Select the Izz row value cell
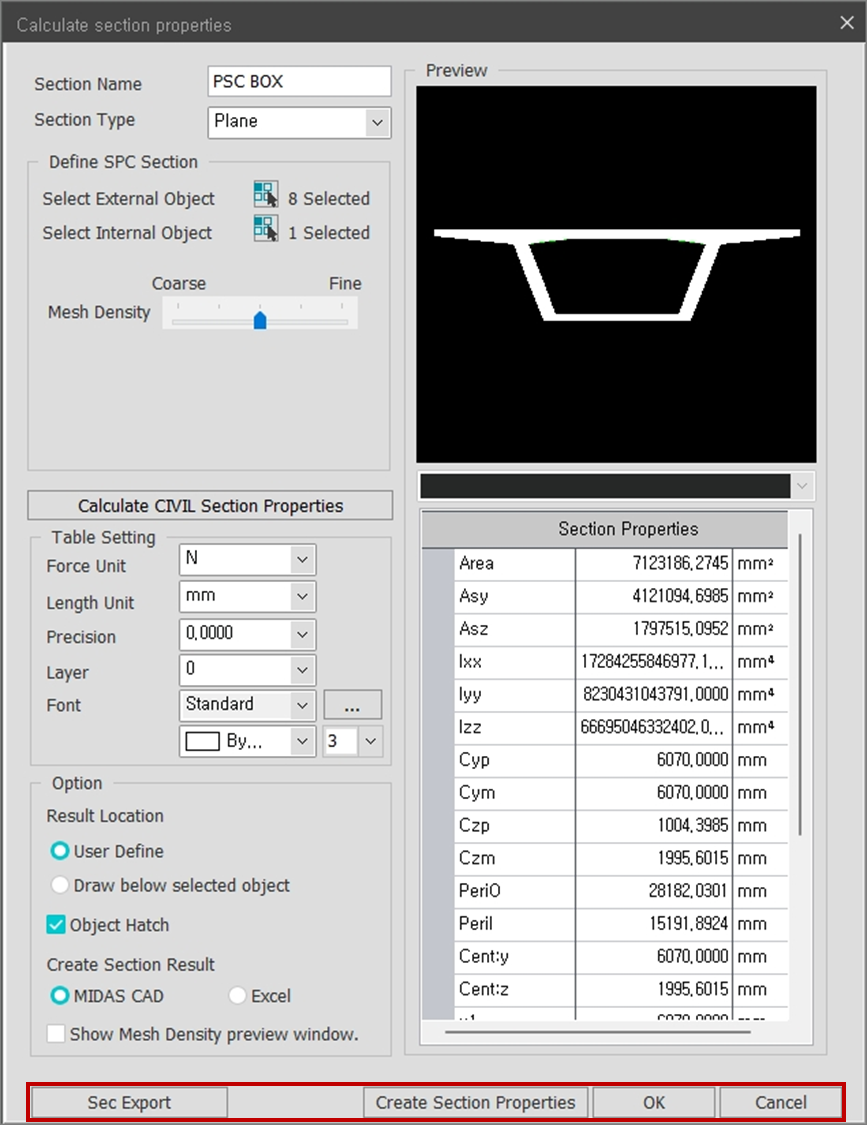The width and height of the screenshot is (867, 1125). click(654, 728)
